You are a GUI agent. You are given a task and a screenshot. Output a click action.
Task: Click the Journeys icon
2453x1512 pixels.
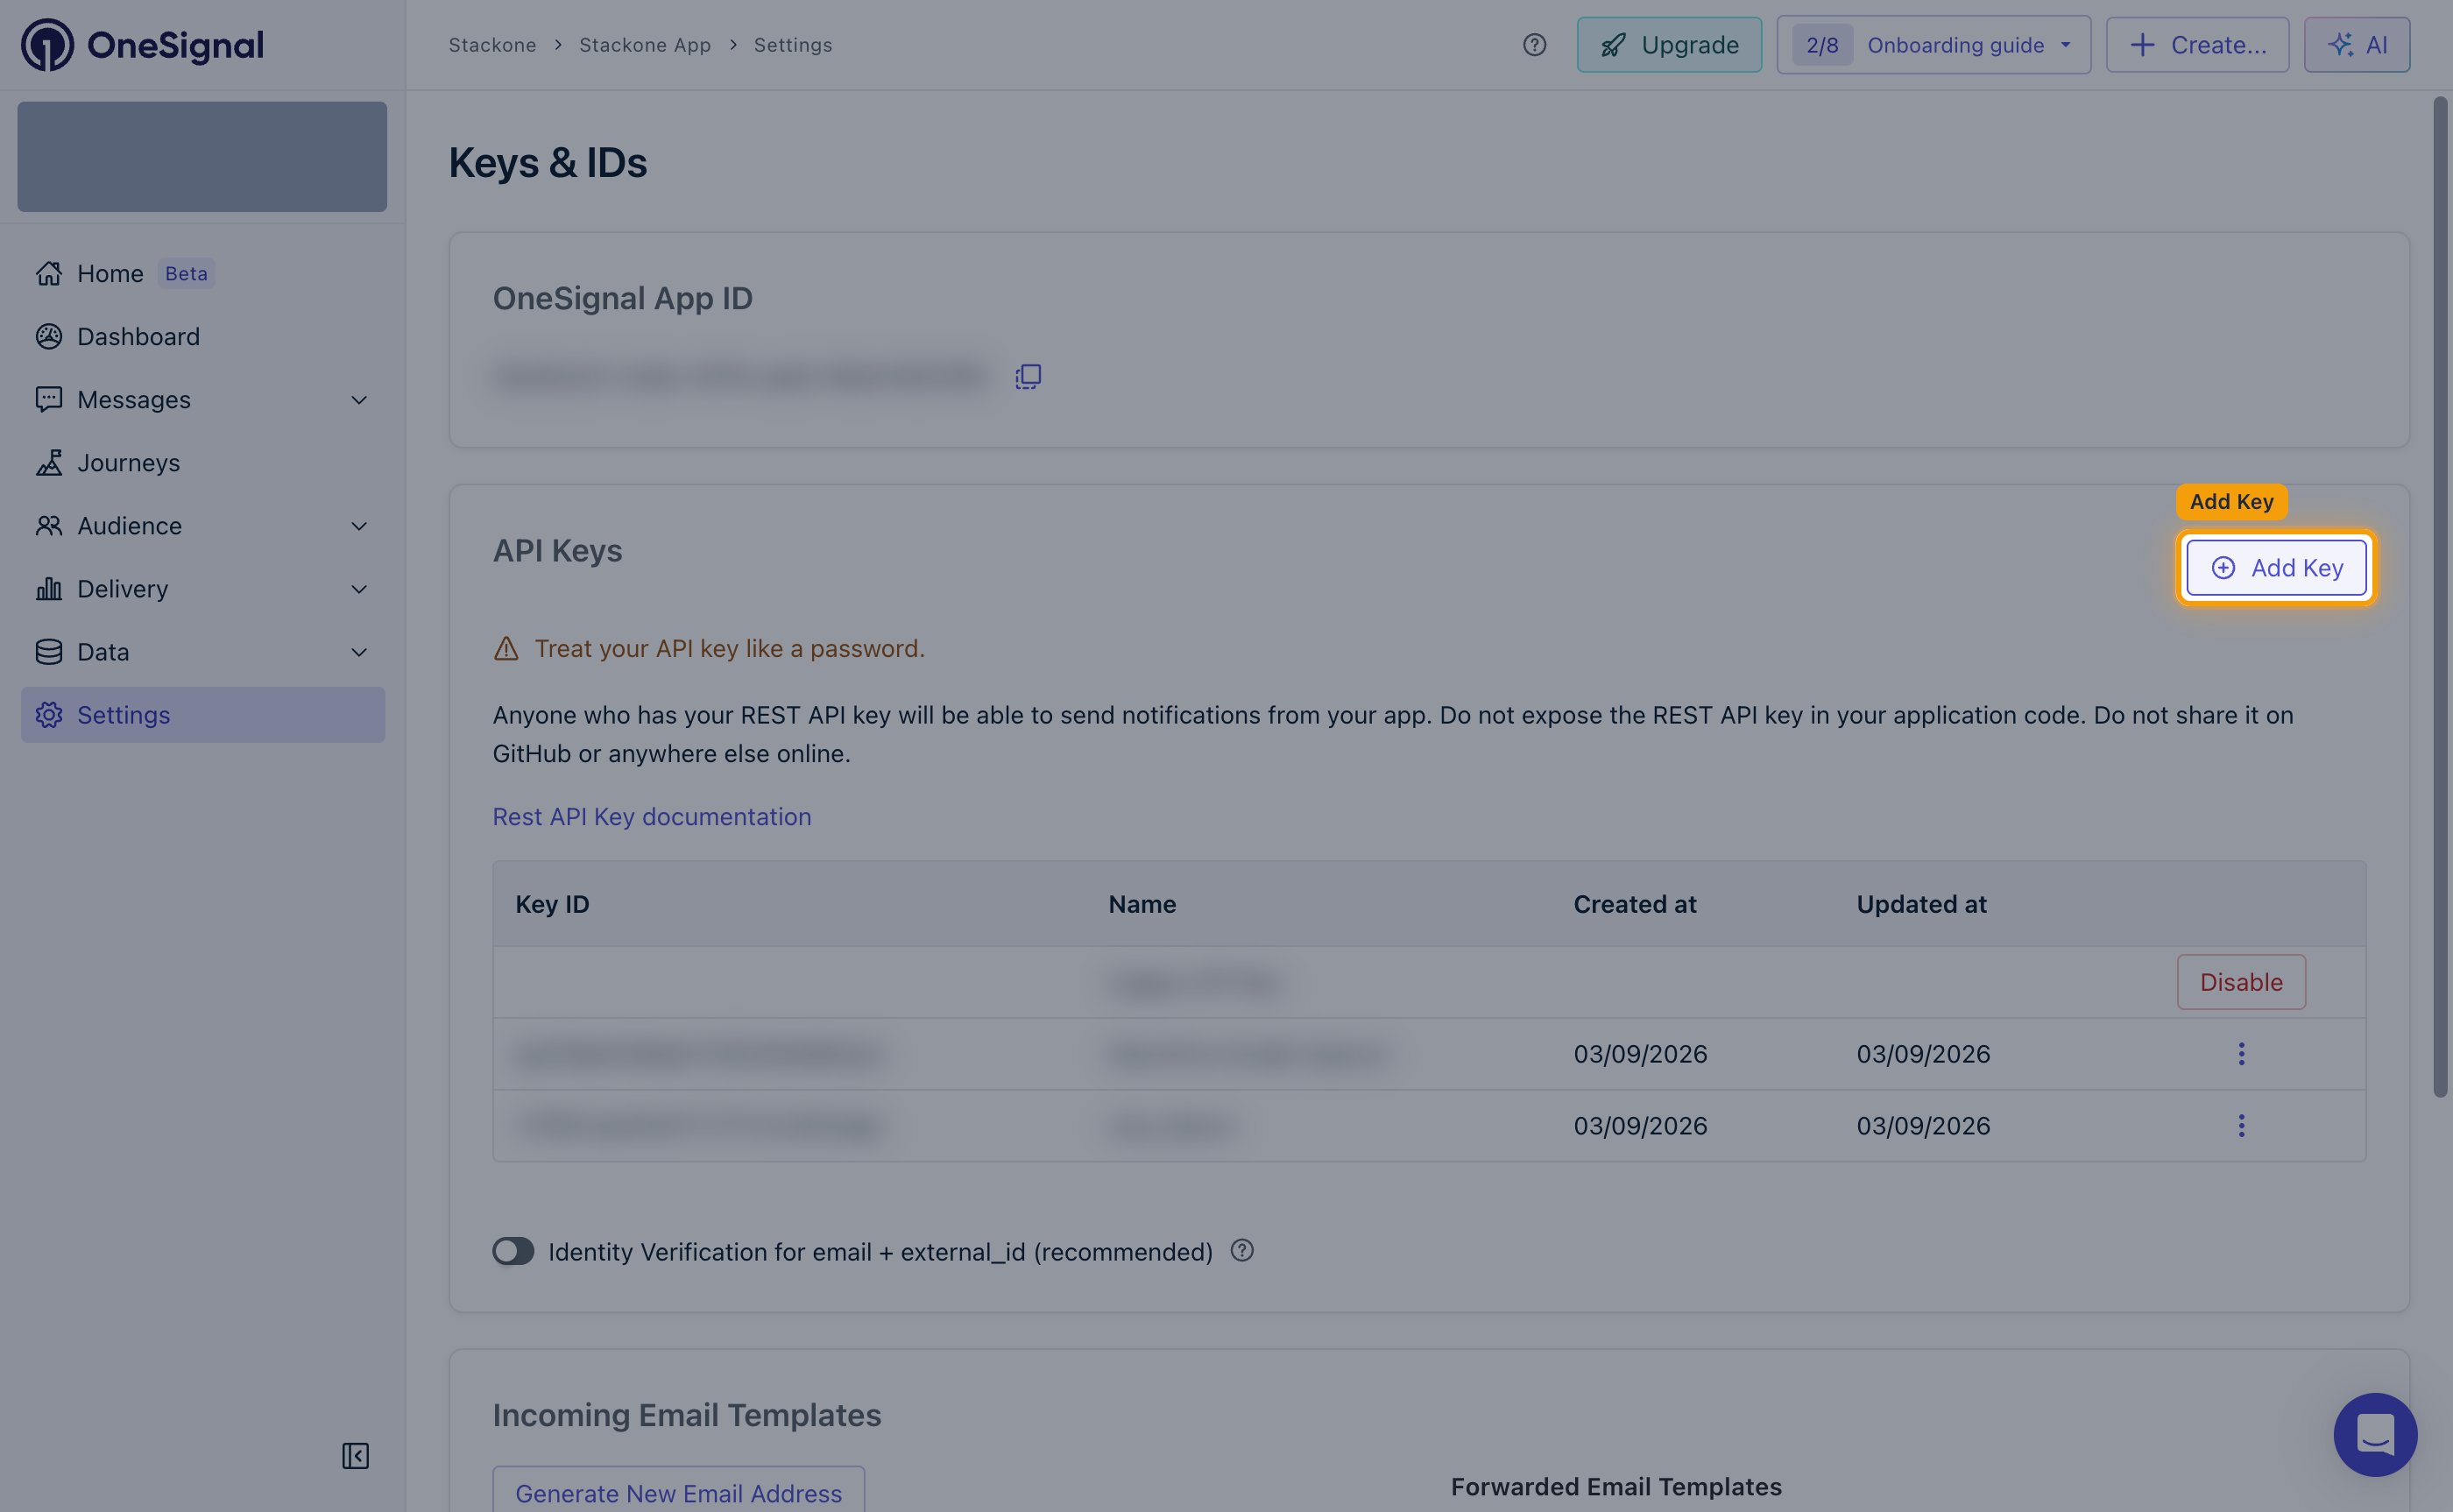click(49, 463)
